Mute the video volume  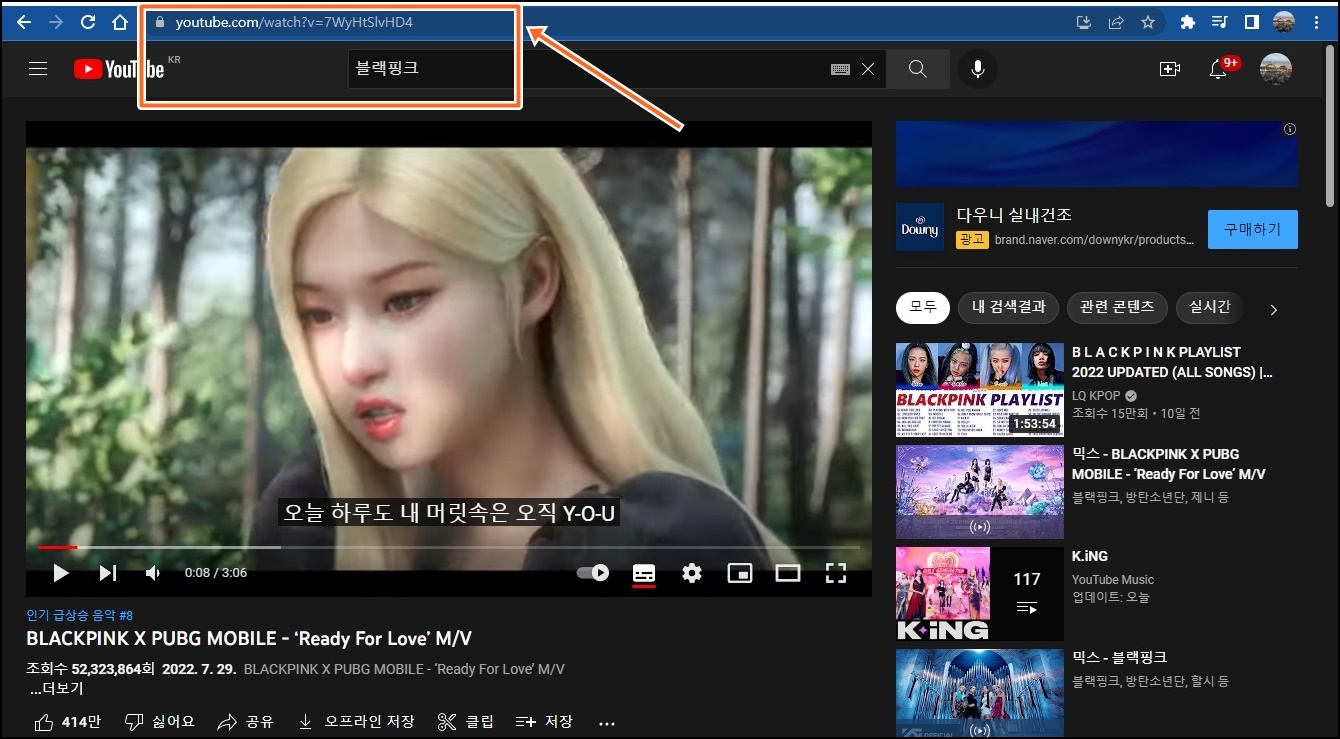click(x=152, y=573)
